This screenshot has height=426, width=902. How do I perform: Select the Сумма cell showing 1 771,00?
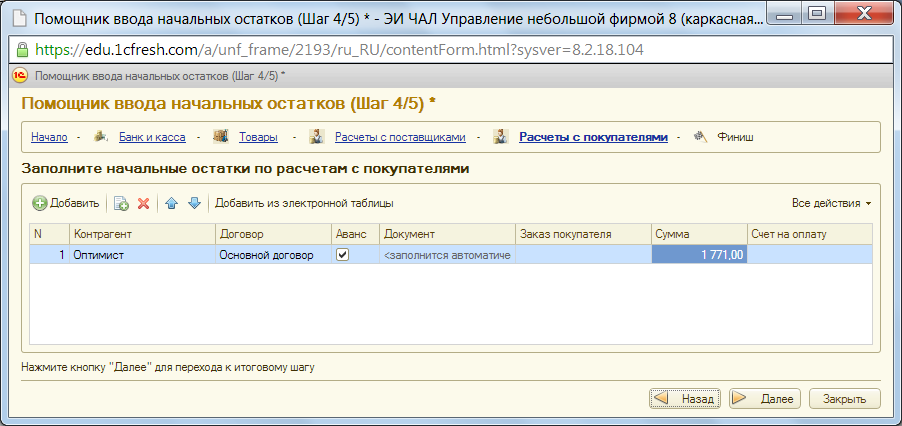(699, 255)
